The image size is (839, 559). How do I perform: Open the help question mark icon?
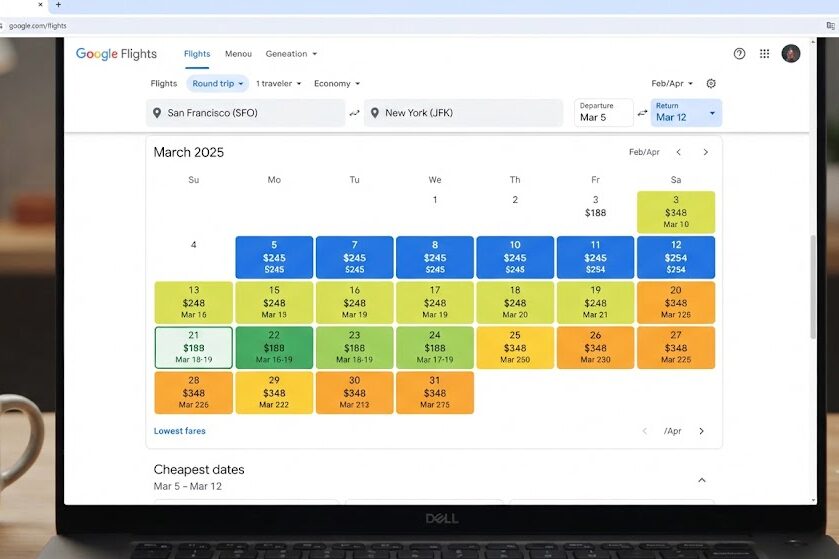(x=739, y=53)
